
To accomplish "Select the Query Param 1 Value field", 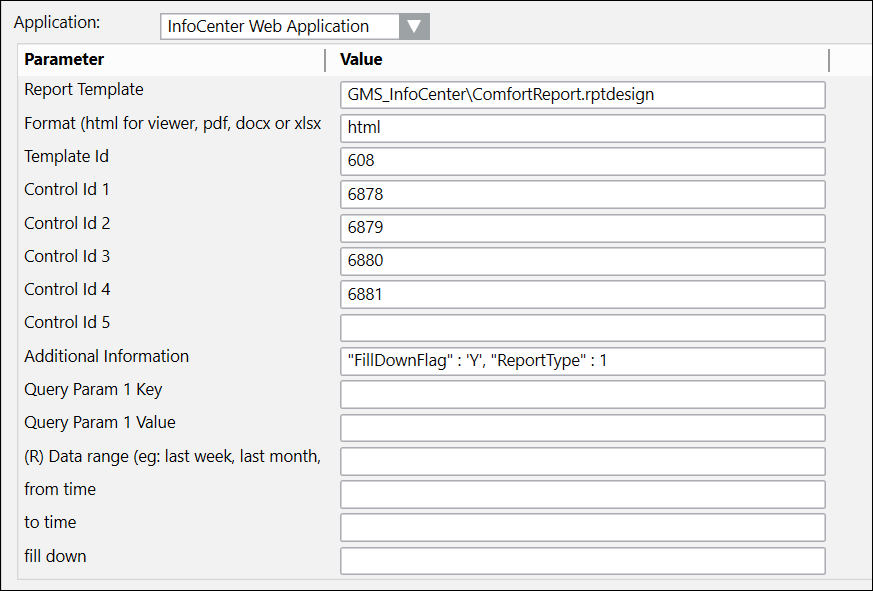I will pos(582,428).
